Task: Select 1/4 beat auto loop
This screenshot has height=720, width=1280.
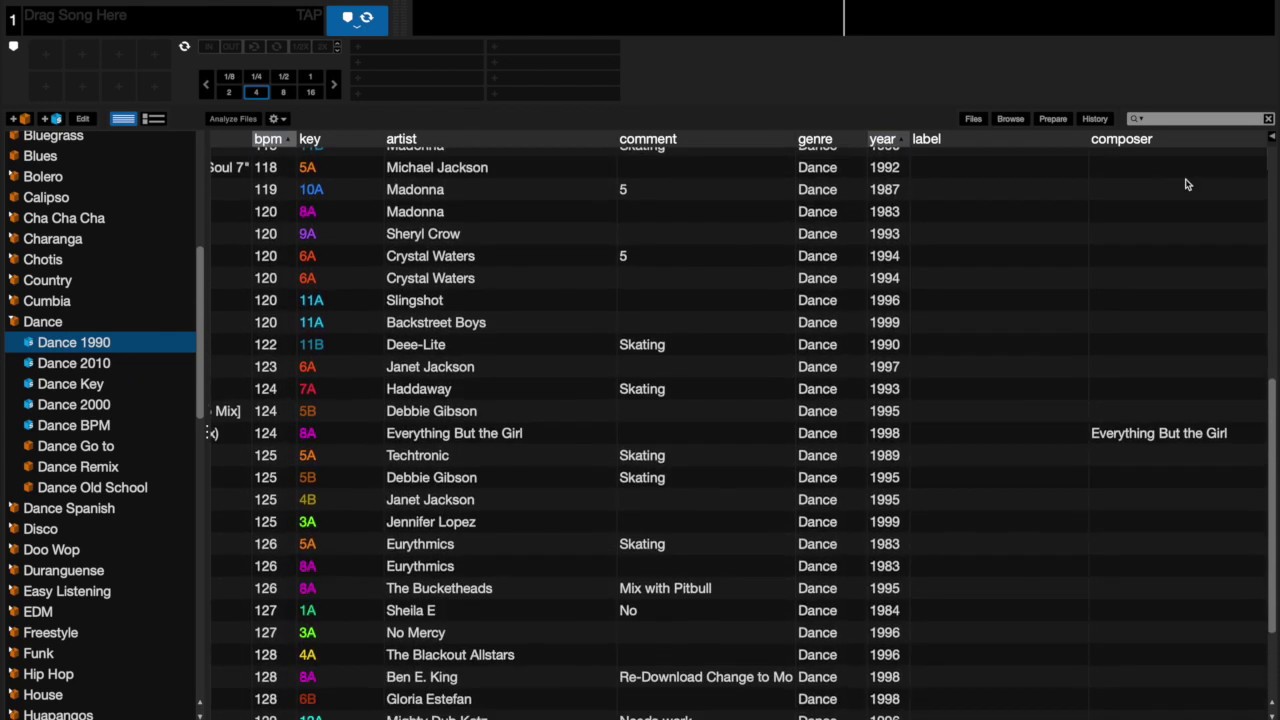Action: tap(256, 76)
